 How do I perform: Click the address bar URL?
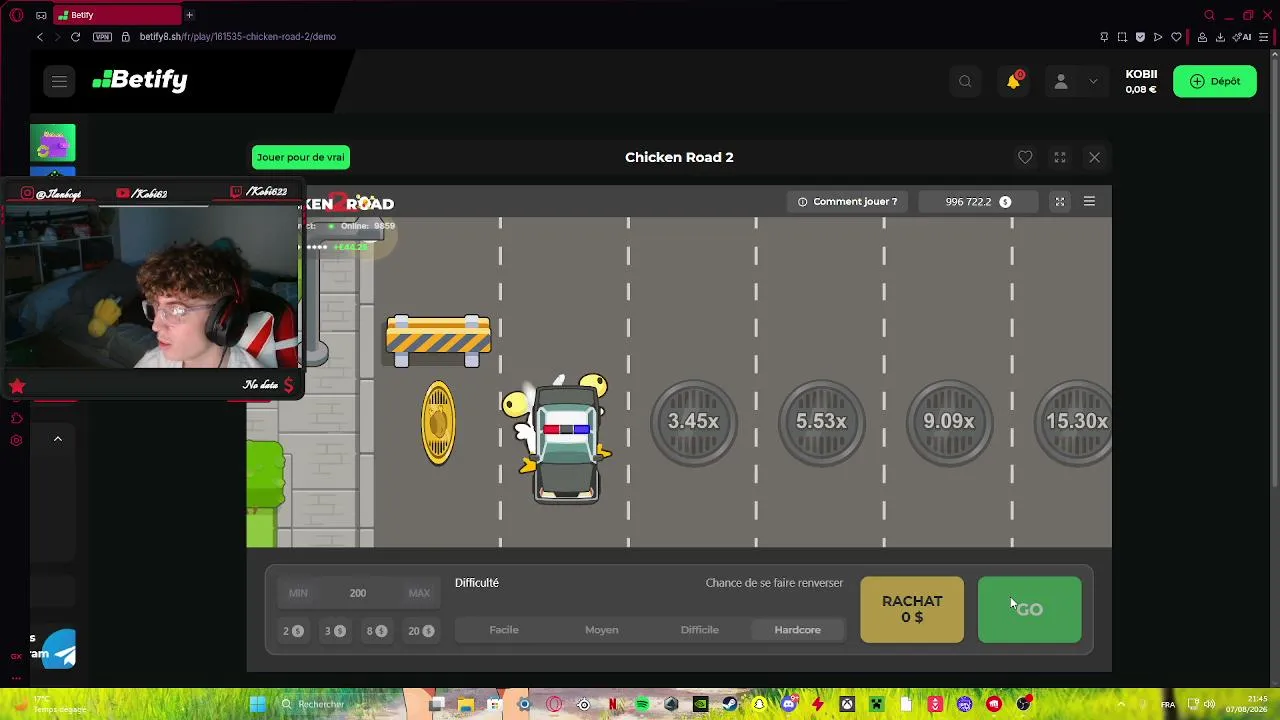tap(238, 37)
